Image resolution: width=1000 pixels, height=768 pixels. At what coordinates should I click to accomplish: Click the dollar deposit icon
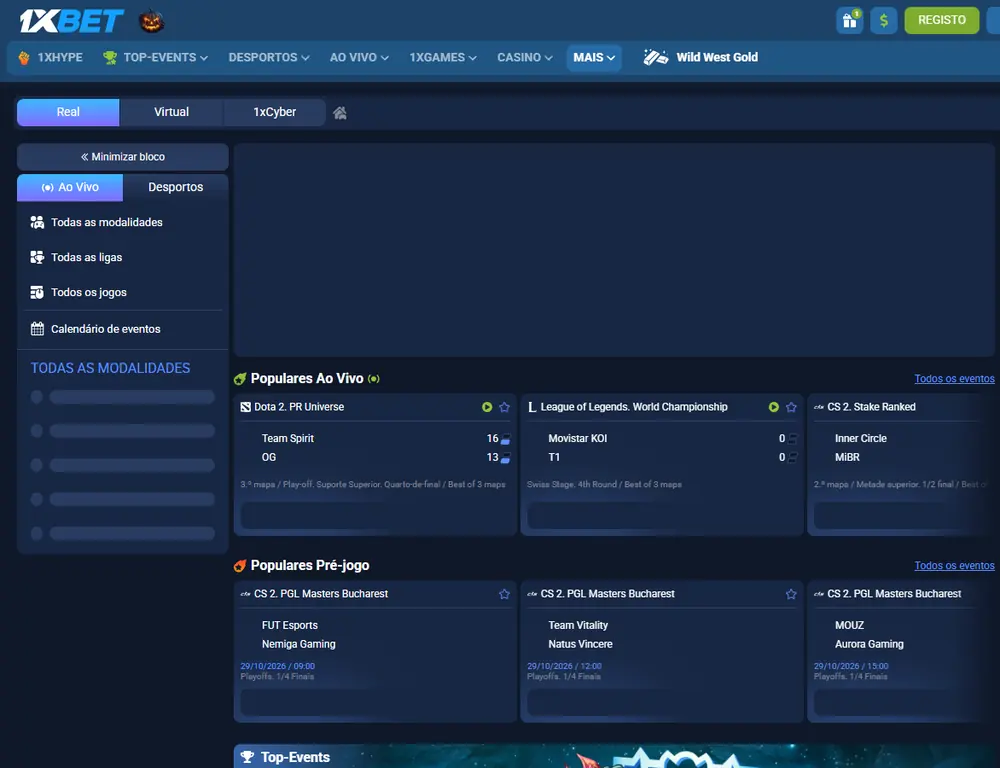click(883, 20)
